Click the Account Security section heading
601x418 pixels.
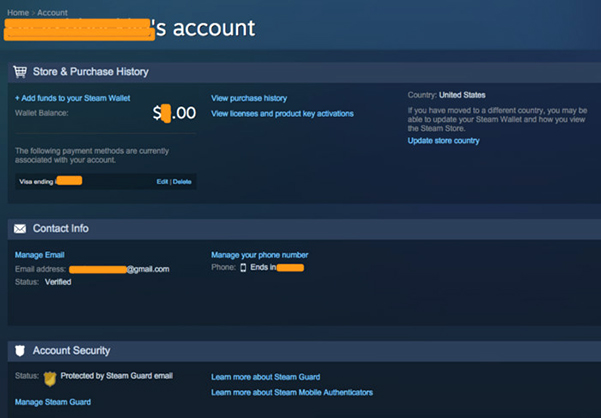(71, 351)
